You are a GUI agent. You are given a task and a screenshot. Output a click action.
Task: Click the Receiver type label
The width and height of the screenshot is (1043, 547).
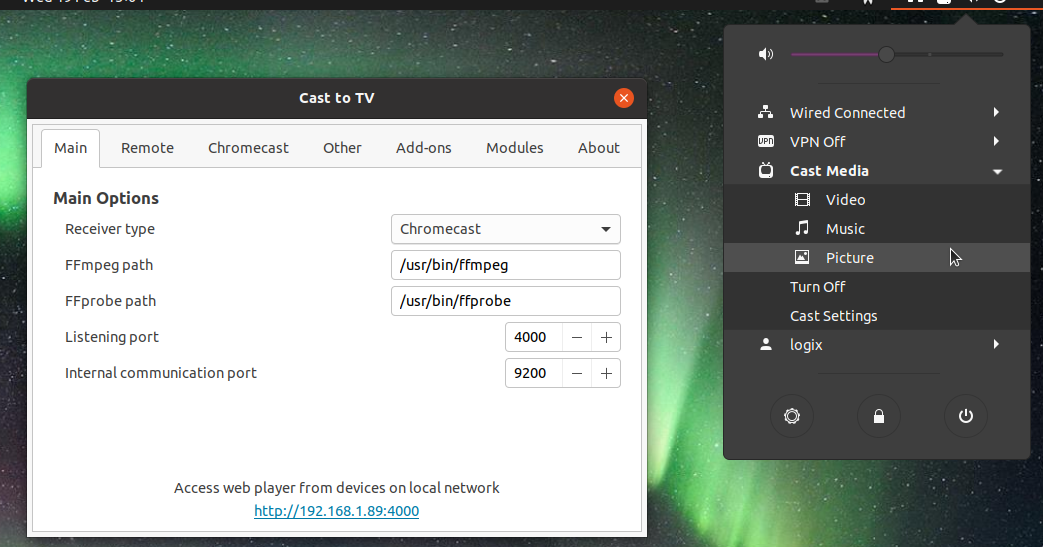pyautogui.click(x=110, y=229)
